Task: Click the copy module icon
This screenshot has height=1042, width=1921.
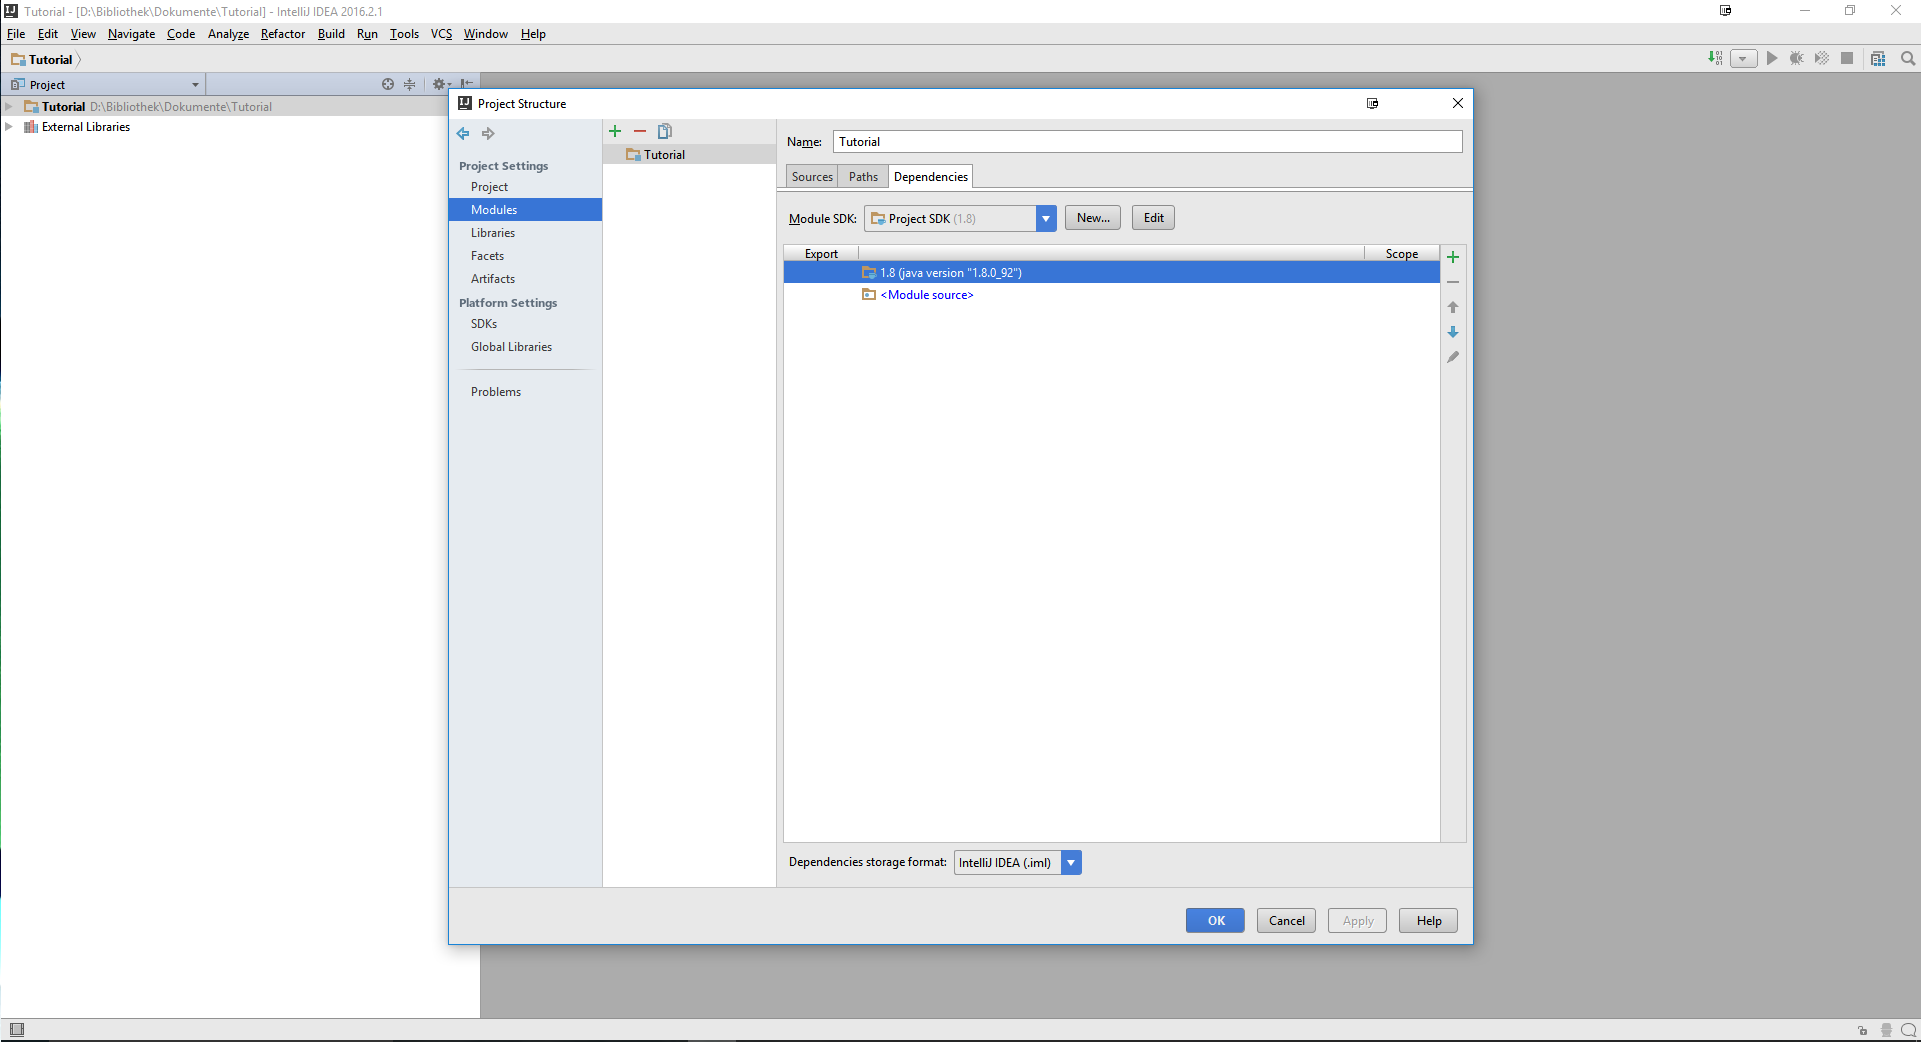Action: pyautogui.click(x=665, y=131)
